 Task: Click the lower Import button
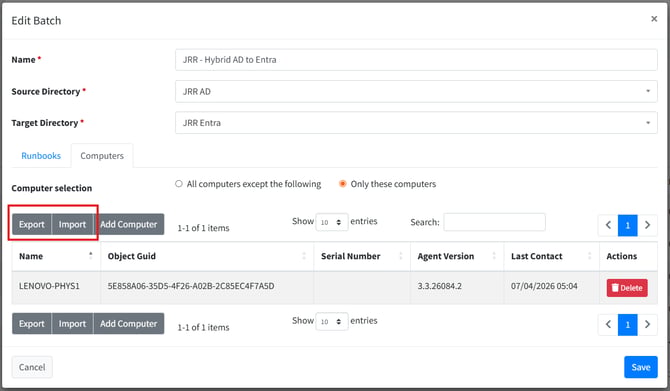click(72, 323)
